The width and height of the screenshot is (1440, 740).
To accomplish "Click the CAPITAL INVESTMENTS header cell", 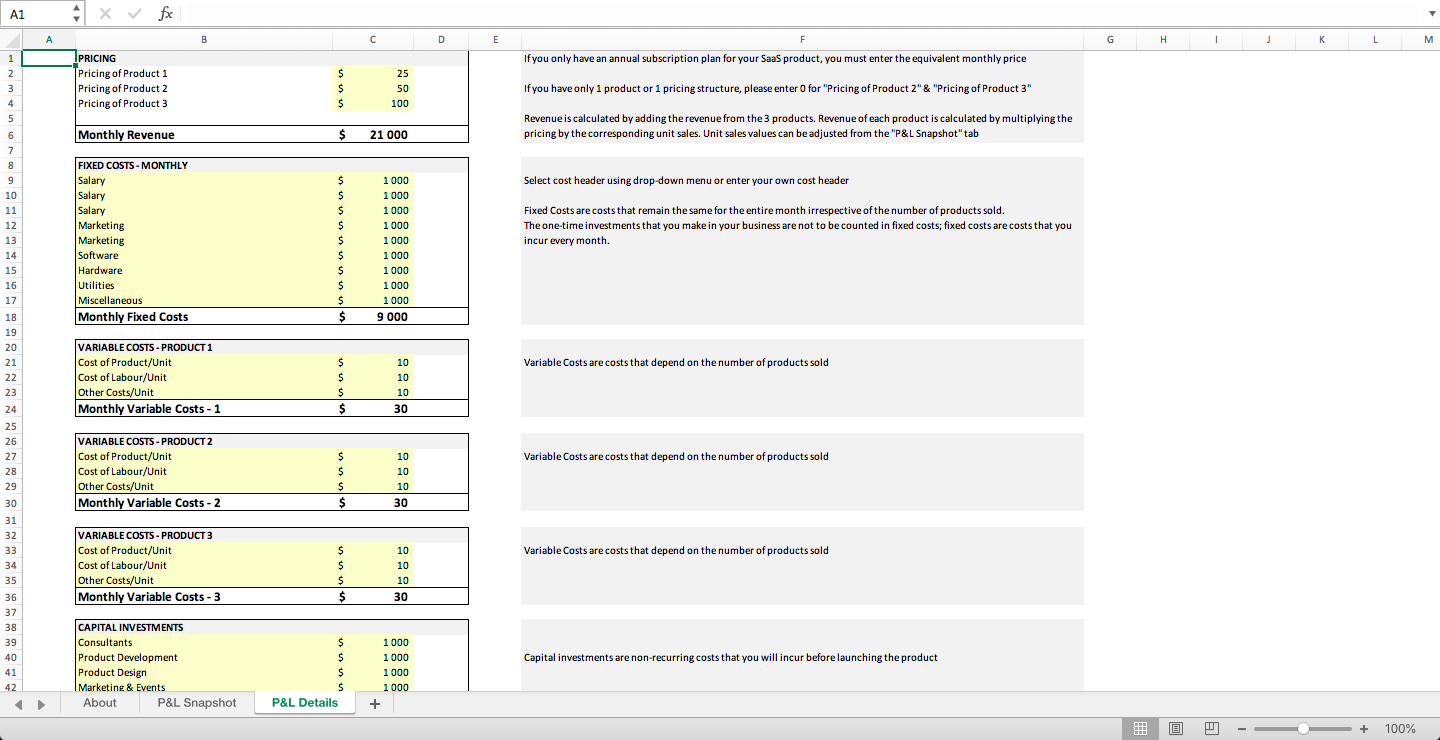I will click(203, 627).
